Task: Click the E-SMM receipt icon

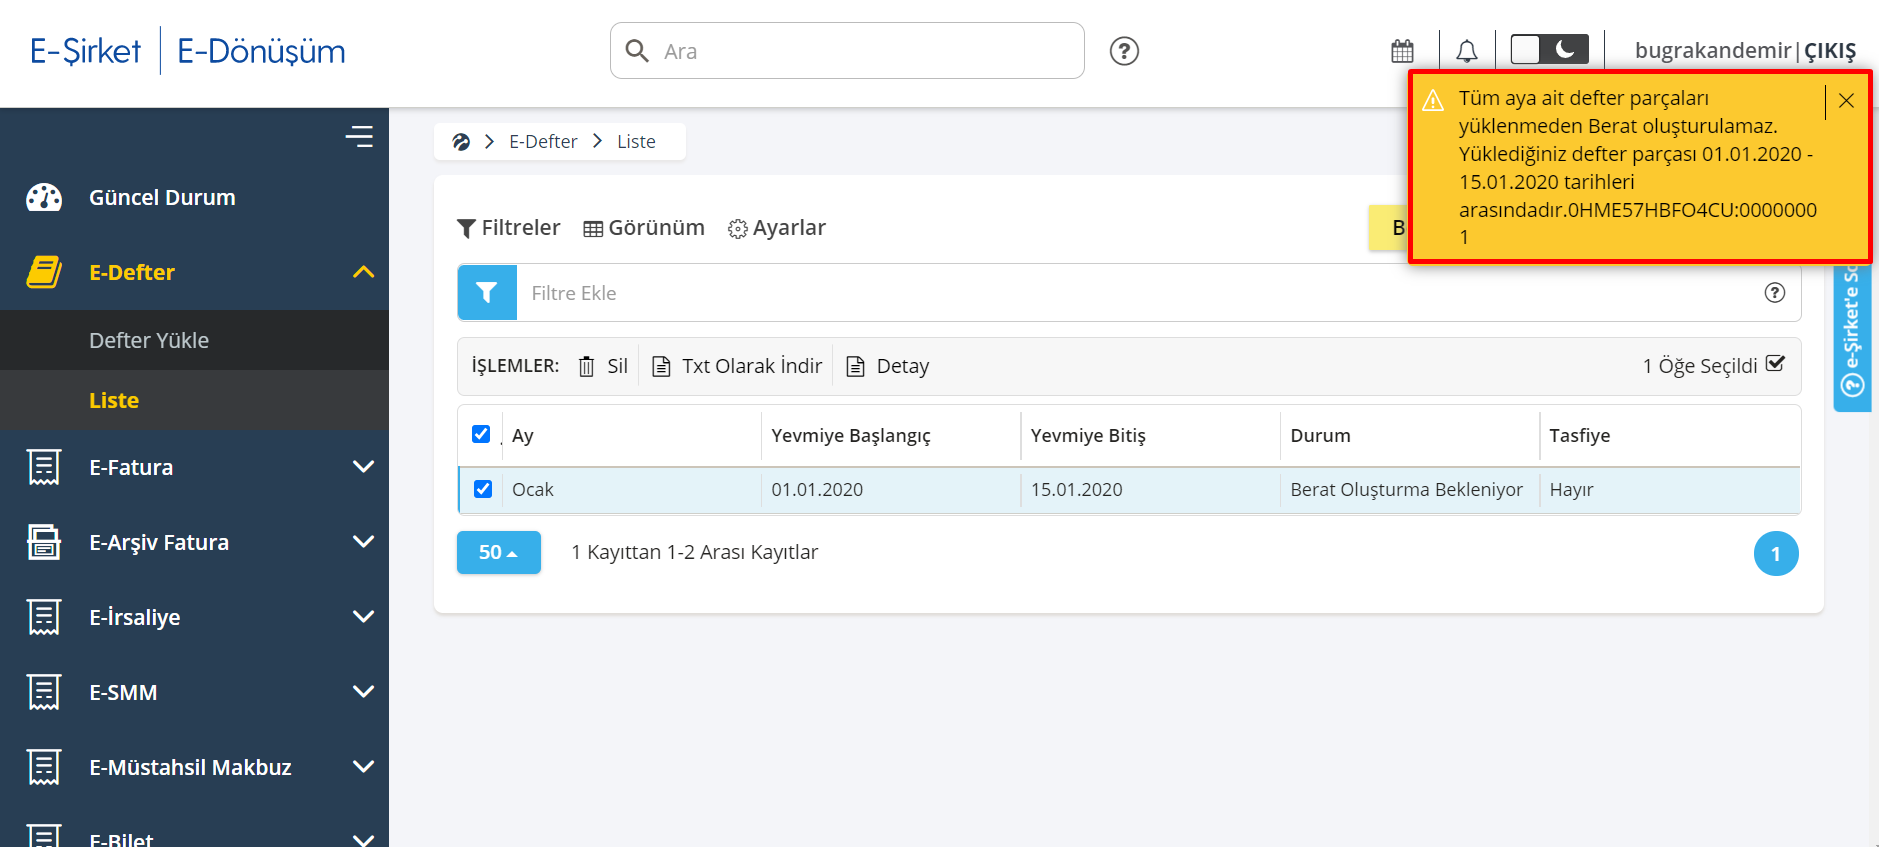Action: coord(44,692)
